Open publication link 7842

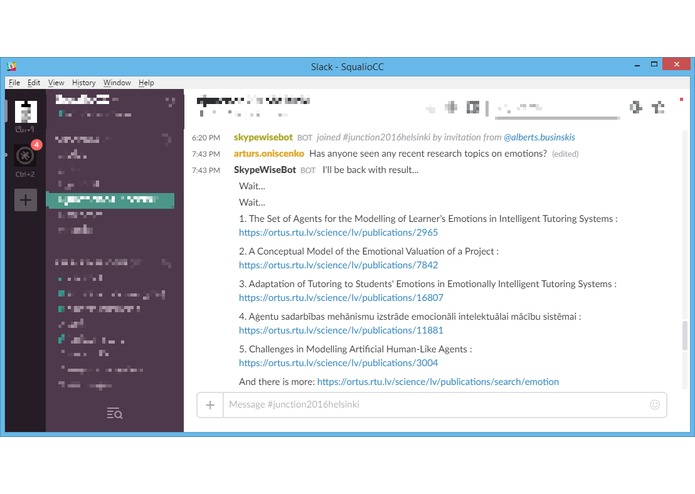(x=338, y=265)
